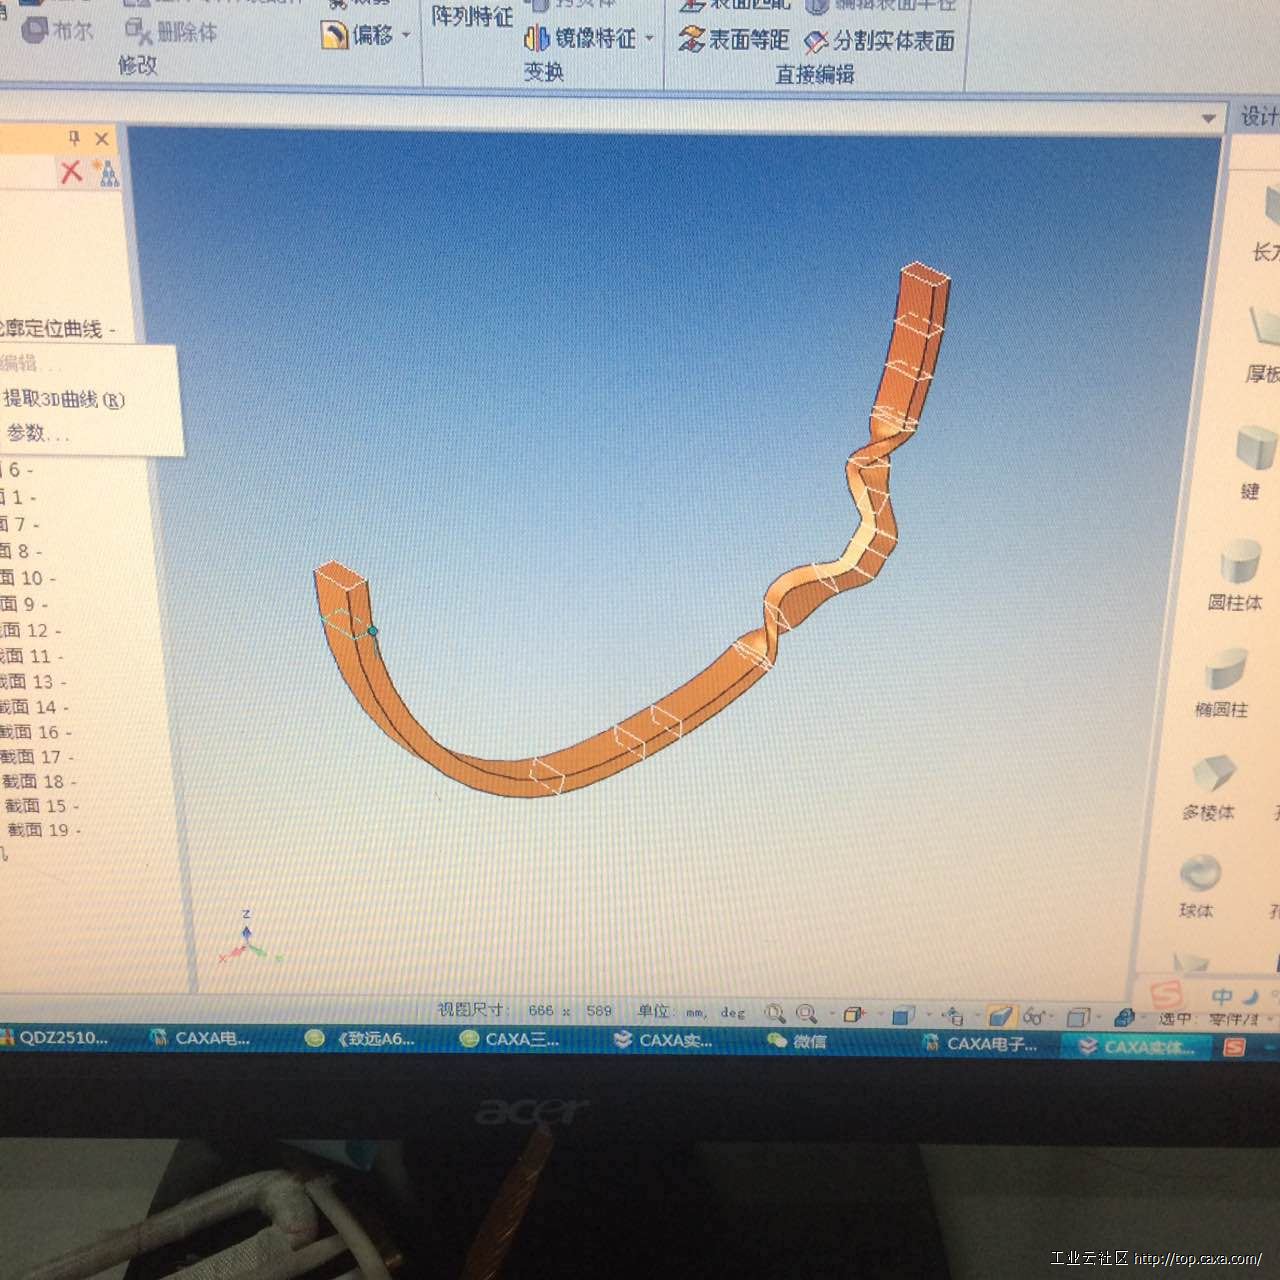Open the 偏移 dropdown arrow
The height and width of the screenshot is (1280, 1280).
click(406, 36)
